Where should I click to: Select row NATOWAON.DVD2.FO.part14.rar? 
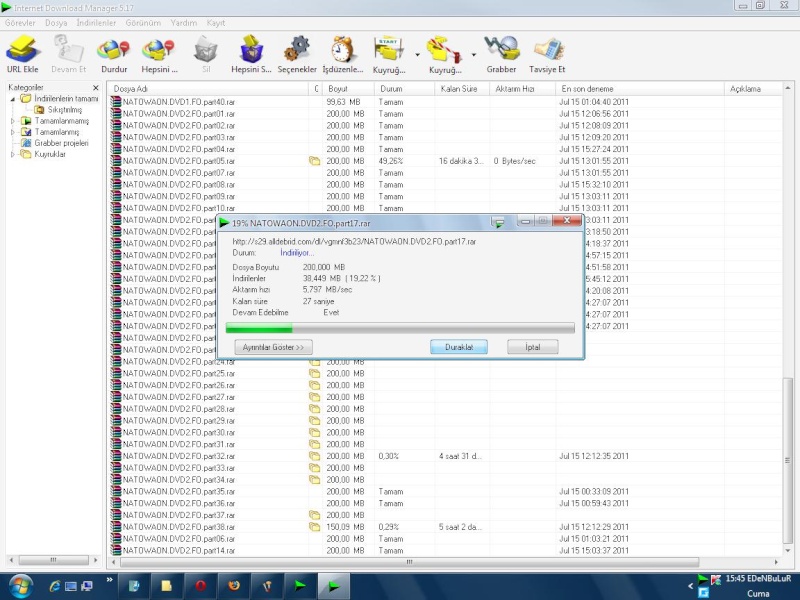446,551
